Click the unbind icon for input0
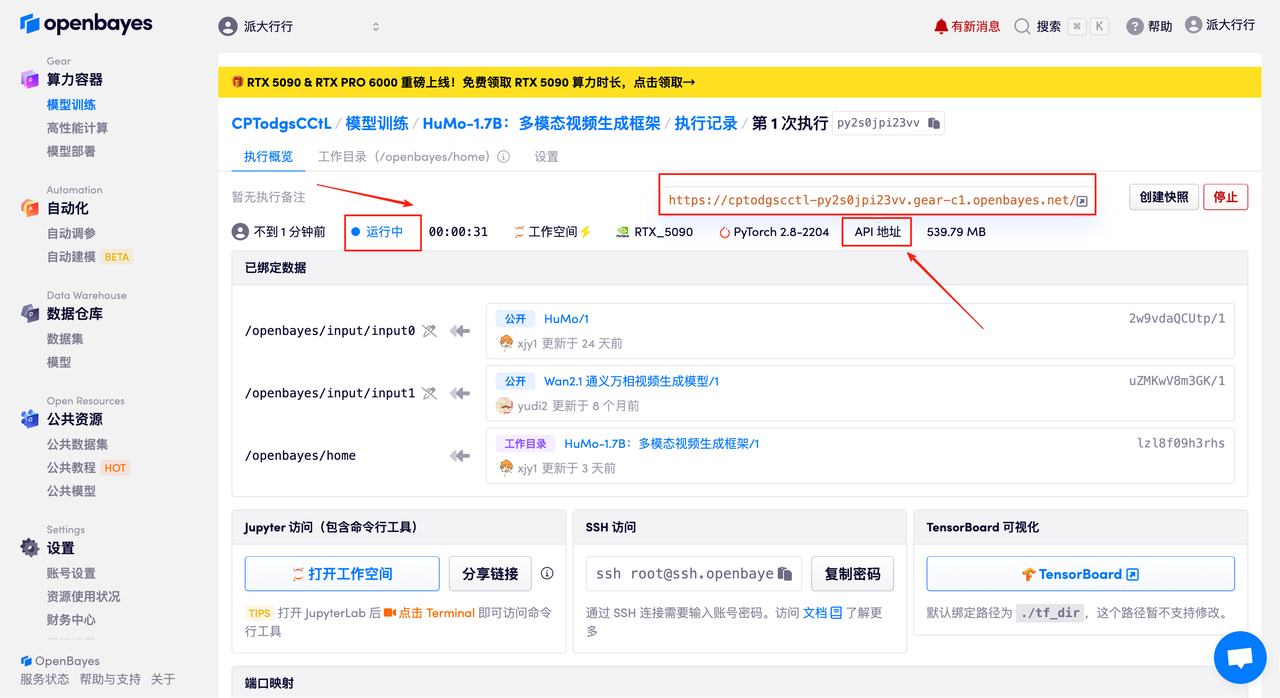The width and height of the screenshot is (1280, 698). (x=429, y=331)
